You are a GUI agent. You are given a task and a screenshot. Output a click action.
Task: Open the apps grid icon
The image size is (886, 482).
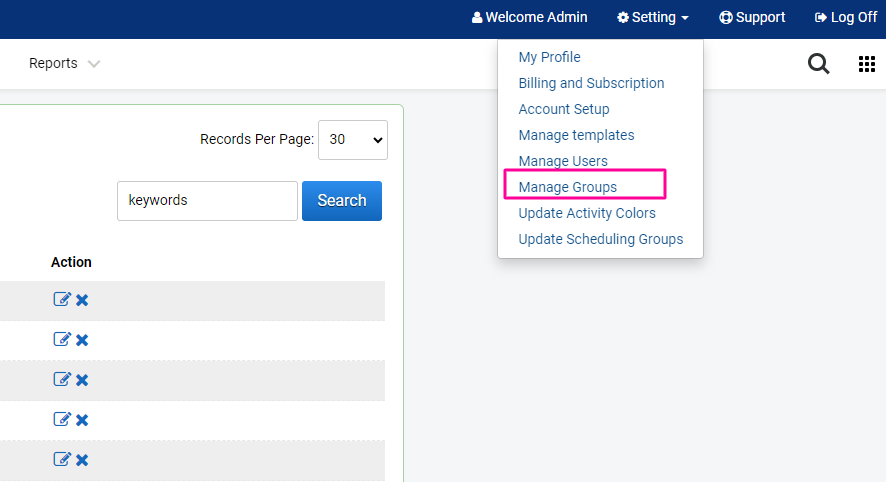click(867, 64)
